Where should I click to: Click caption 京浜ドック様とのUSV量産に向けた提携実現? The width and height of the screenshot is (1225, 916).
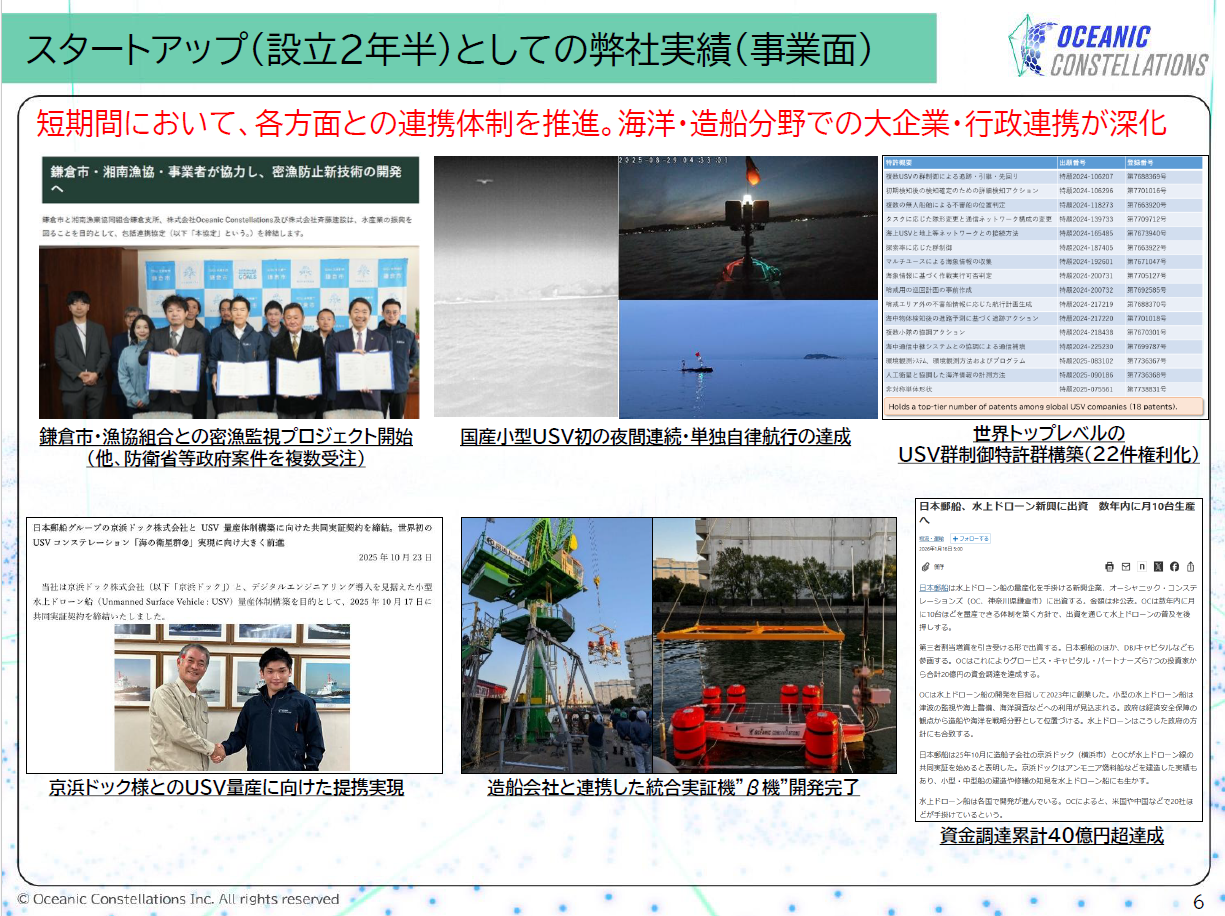(x=226, y=788)
